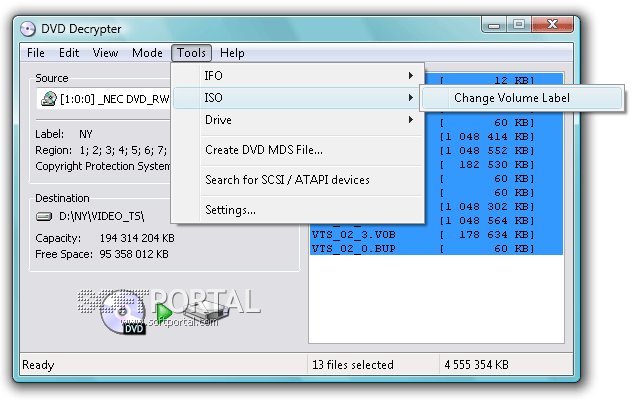Viewport: 633px width, 403px height.
Task: Select Create DVD MDS File...
Action: coord(264,150)
